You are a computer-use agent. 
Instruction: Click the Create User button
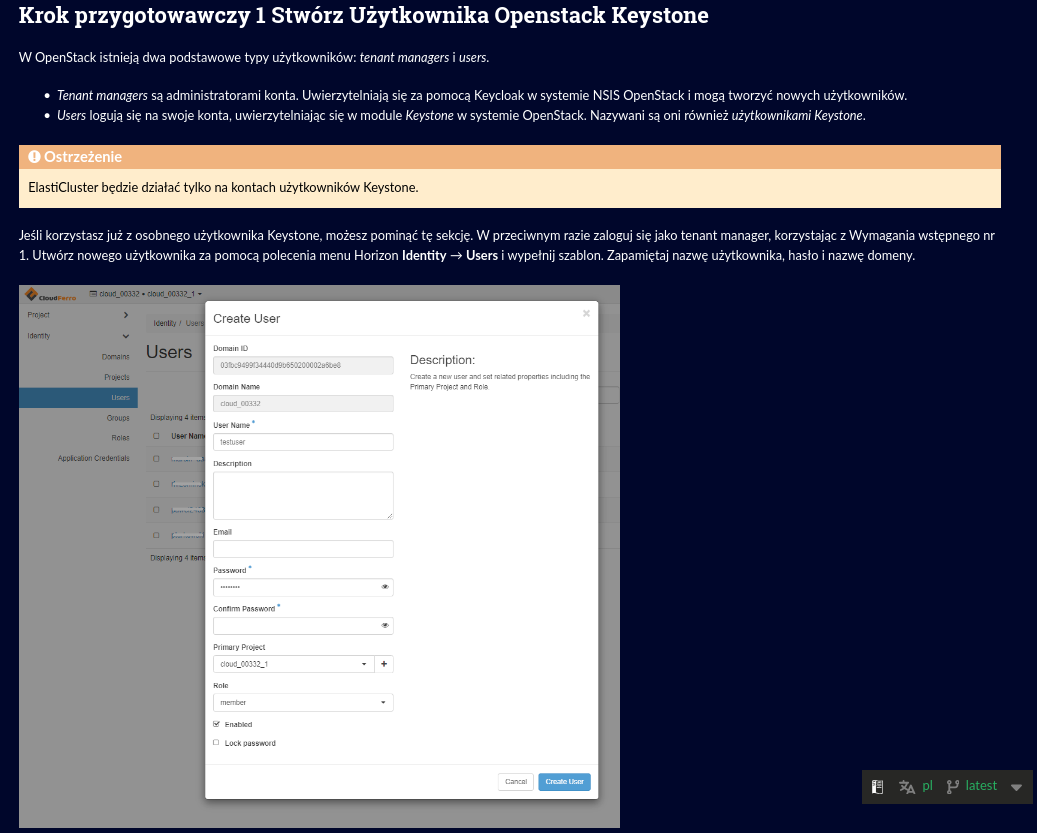pyautogui.click(x=564, y=781)
